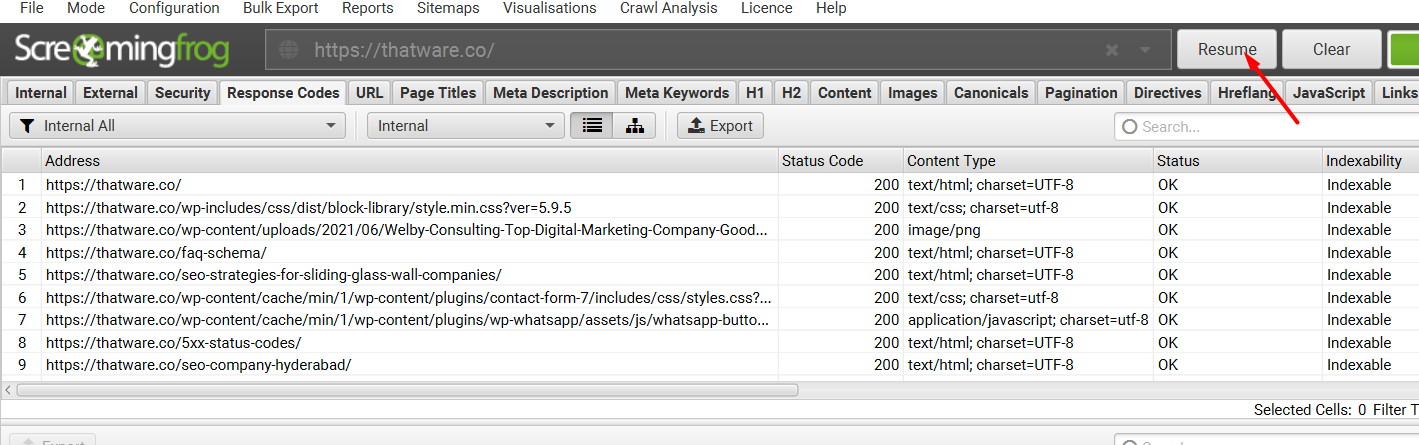Open the Directives tab
Screen dimensions: 1419x445
pyautogui.click(x=1167, y=93)
